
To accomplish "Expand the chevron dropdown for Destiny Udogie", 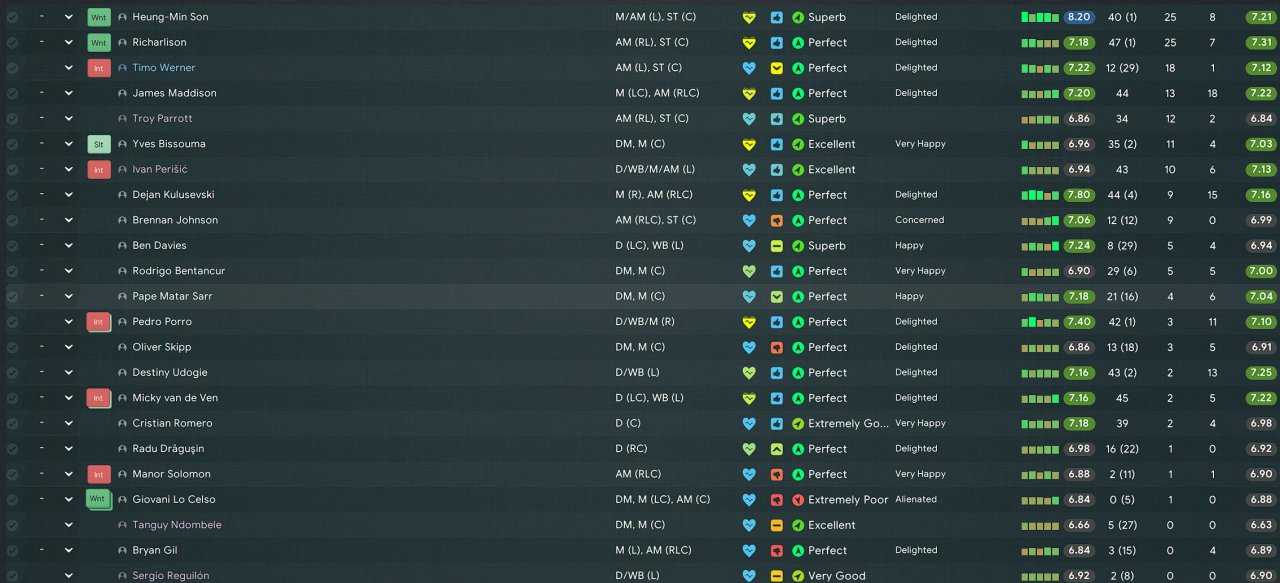I will click(69, 373).
